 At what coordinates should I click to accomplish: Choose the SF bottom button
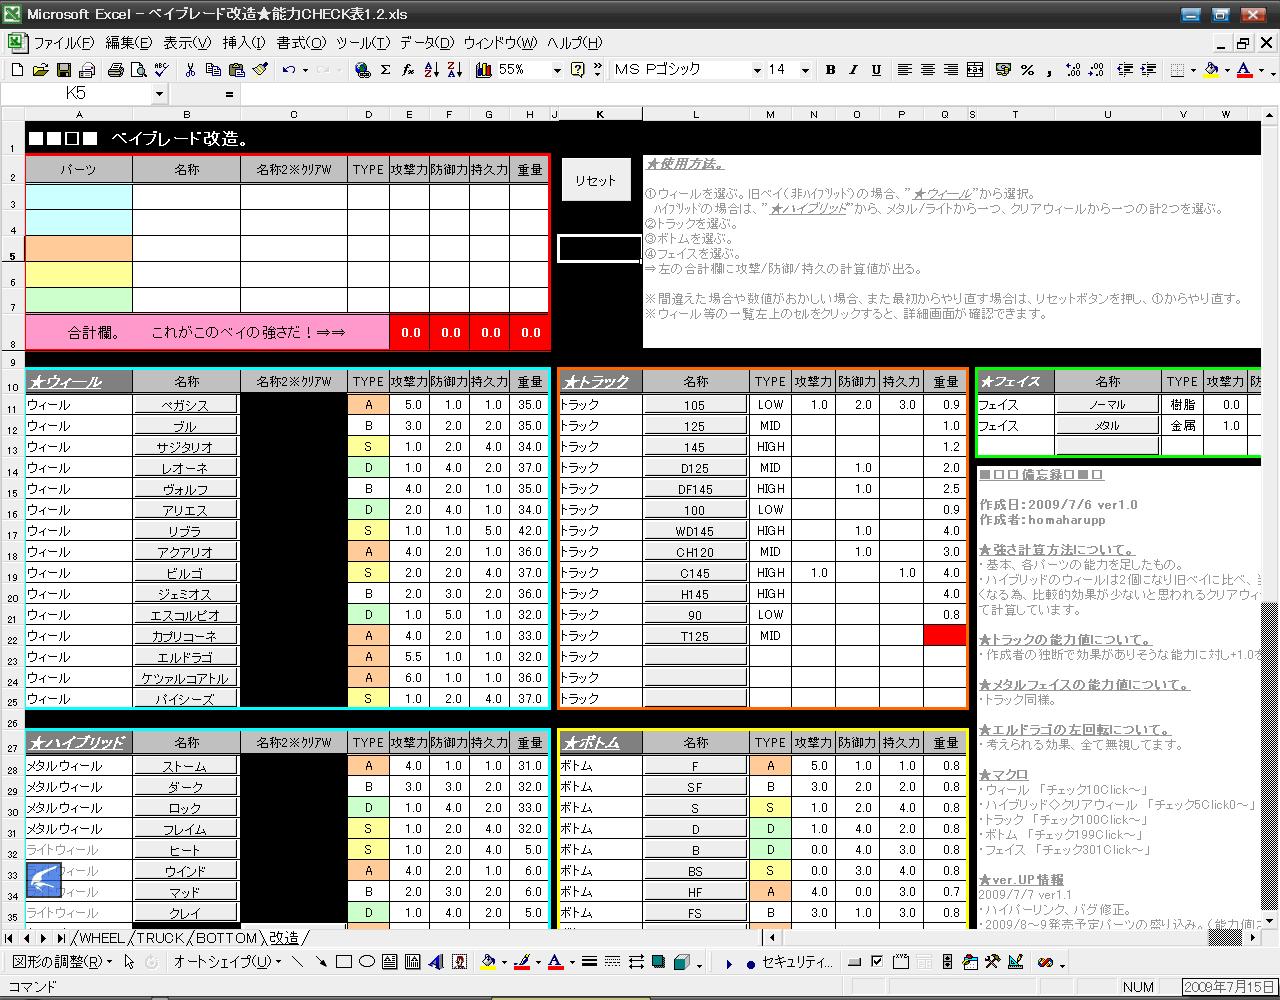point(695,787)
